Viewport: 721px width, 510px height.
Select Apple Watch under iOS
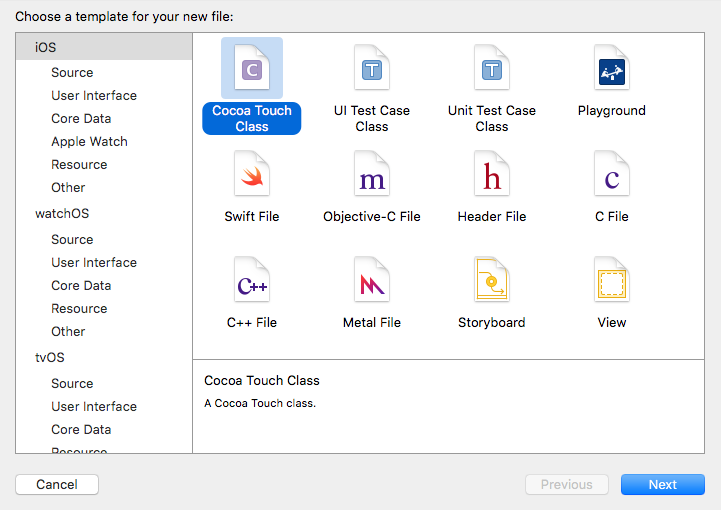[89, 141]
